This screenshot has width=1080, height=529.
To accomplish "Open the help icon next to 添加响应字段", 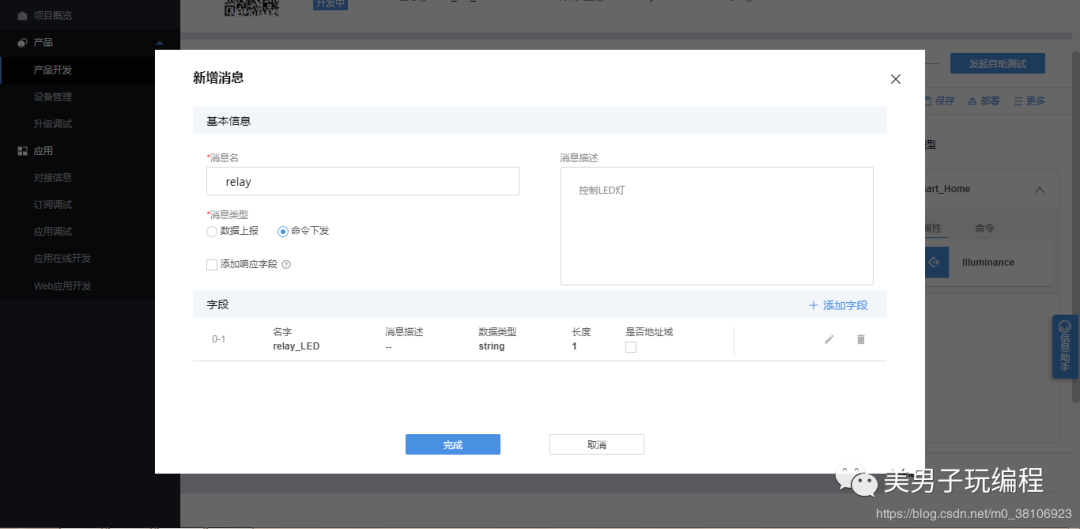I will [x=287, y=264].
